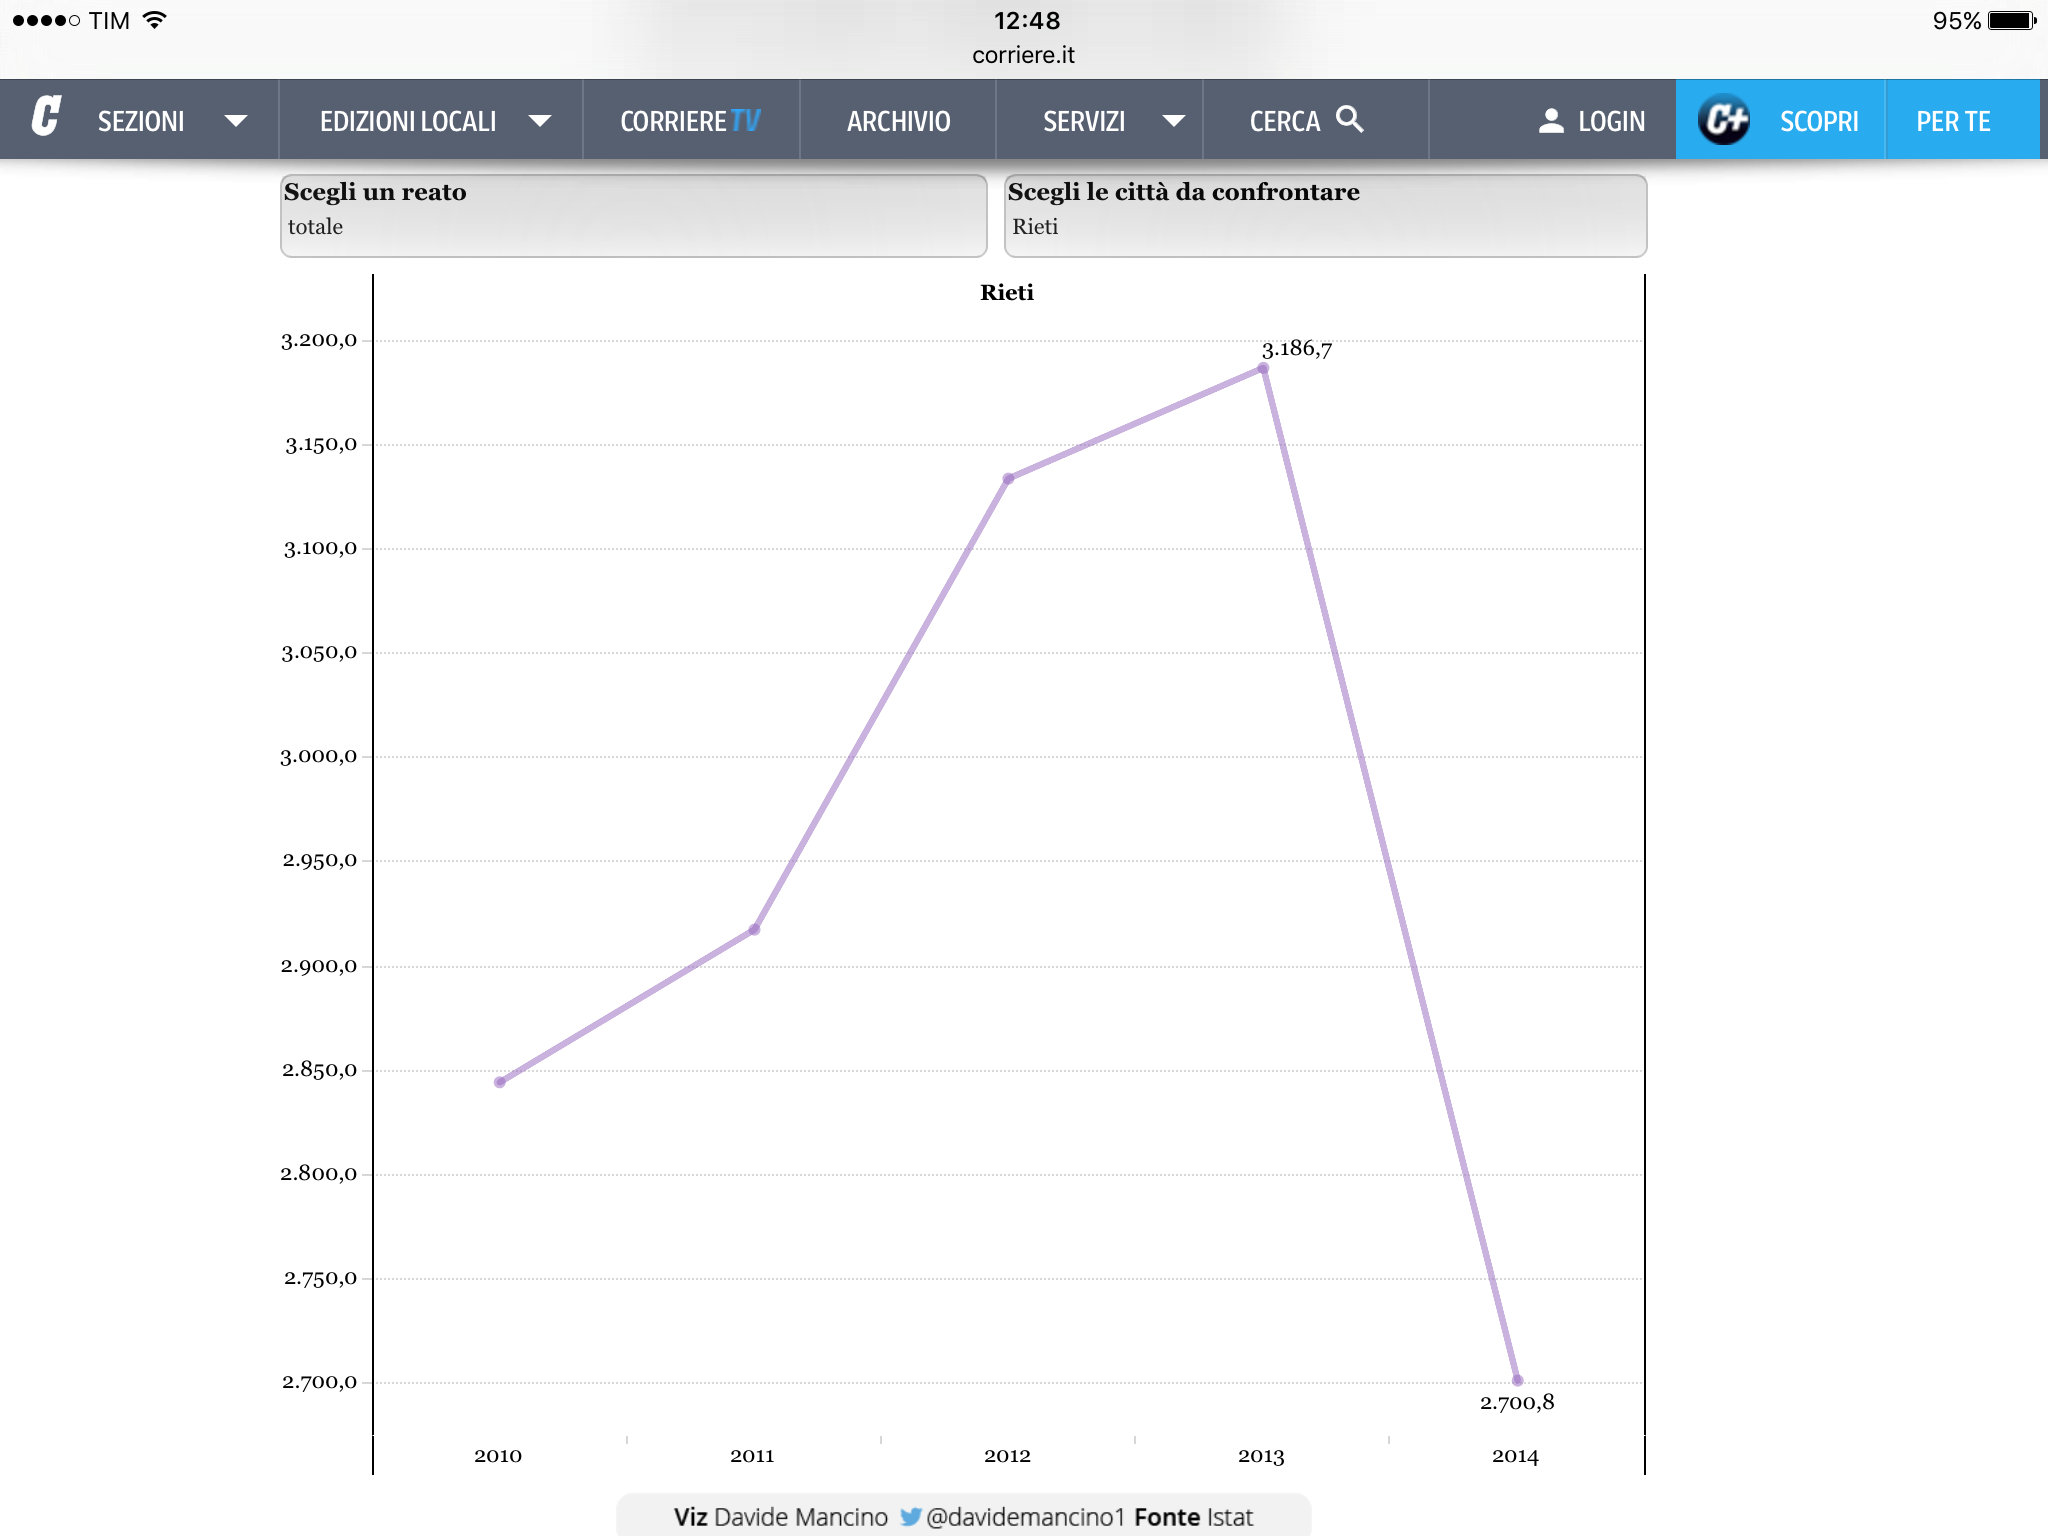Click the search magnifying glass icon

[x=1350, y=119]
